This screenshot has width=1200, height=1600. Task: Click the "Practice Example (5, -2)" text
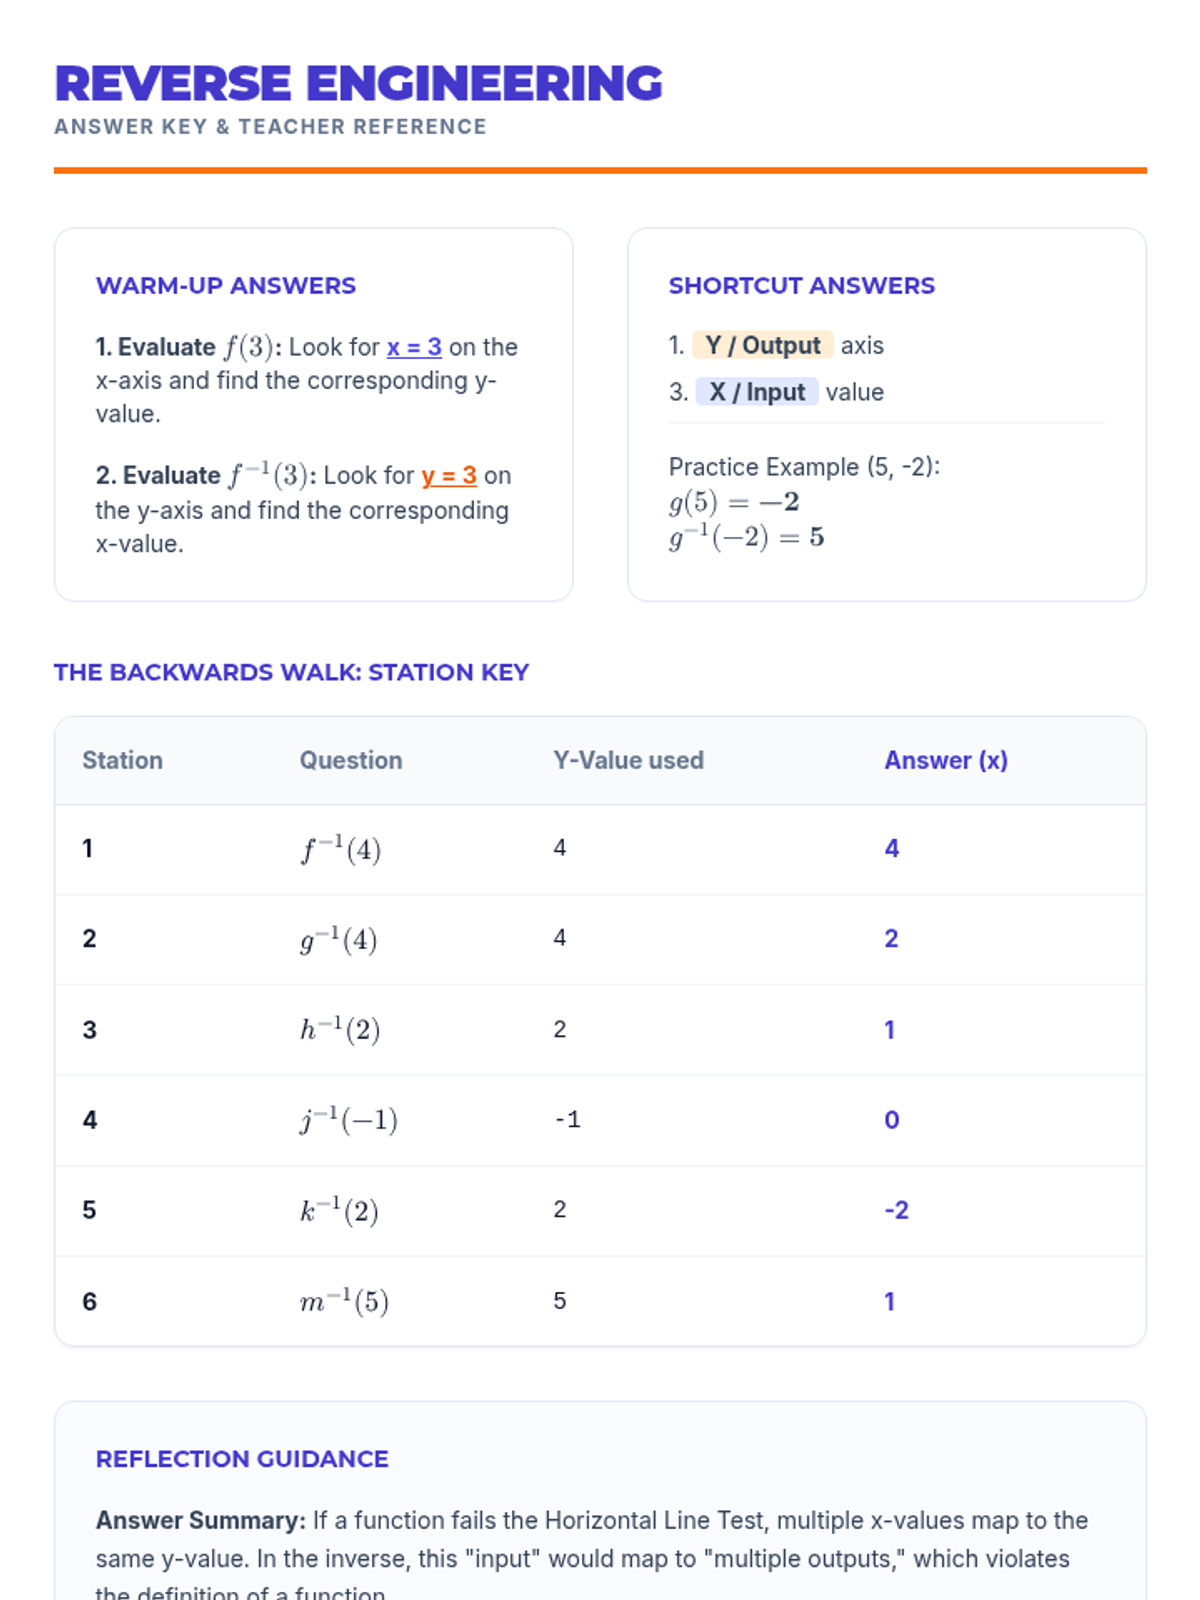click(x=804, y=467)
